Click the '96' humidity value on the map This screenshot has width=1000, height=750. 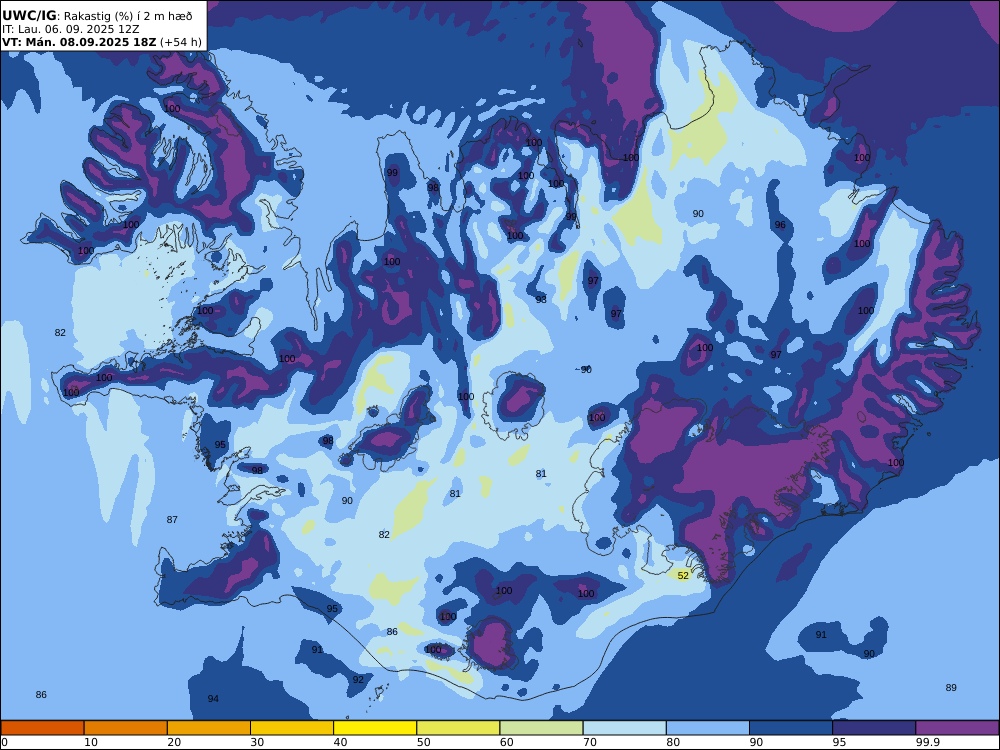click(x=780, y=224)
